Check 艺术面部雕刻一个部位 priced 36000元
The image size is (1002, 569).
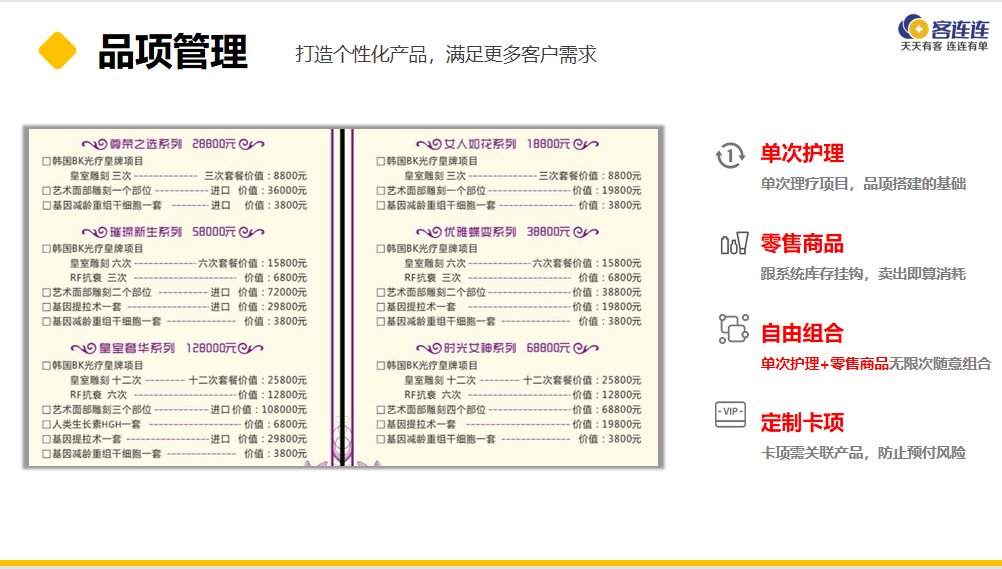46,191
